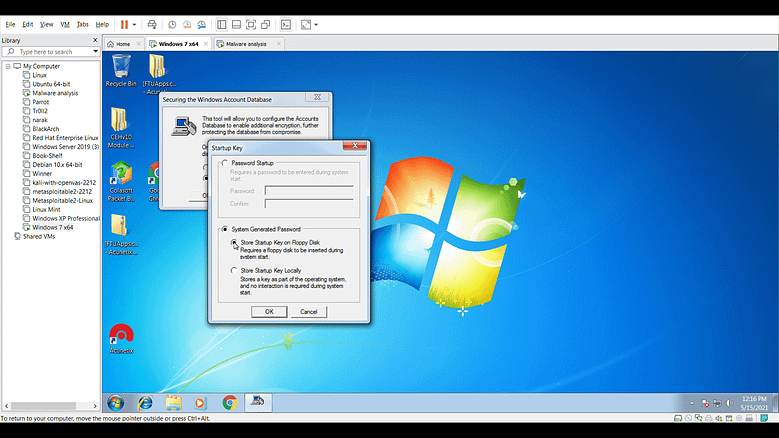
Task: Open the Snapshot Manager
Action: pyautogui.click(x=202, y=24)
